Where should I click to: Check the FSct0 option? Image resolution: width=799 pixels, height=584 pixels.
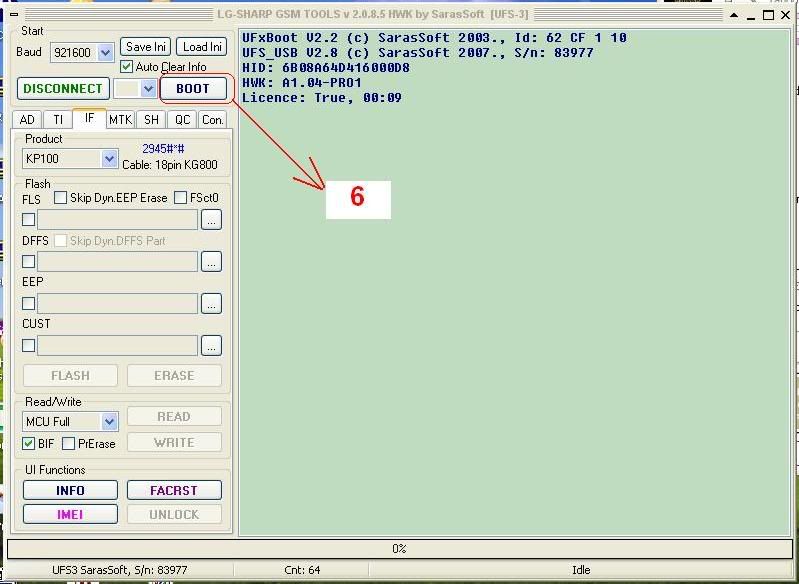click(x=180, y=198)
